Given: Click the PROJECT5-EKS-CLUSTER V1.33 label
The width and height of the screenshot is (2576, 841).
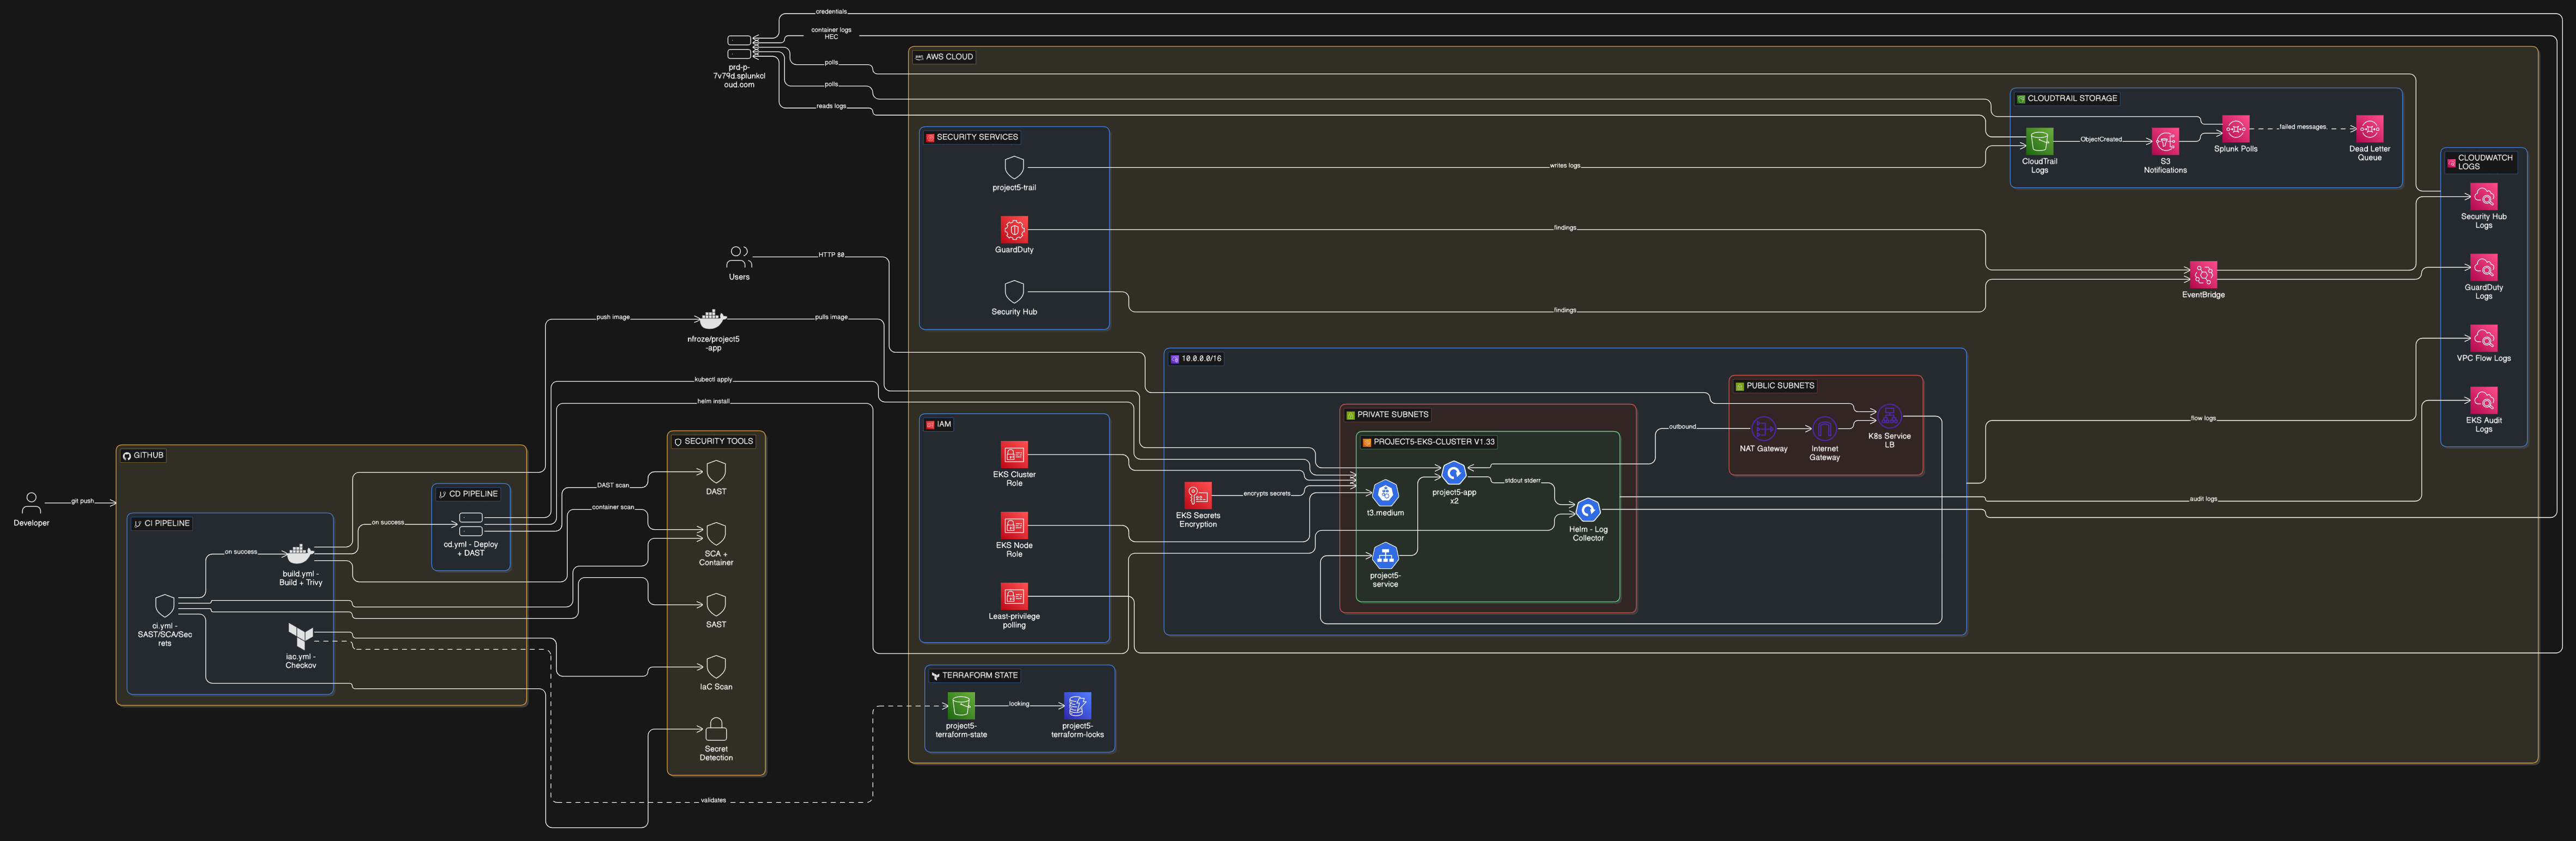Looking at the screenshot, I should 1434,441.
